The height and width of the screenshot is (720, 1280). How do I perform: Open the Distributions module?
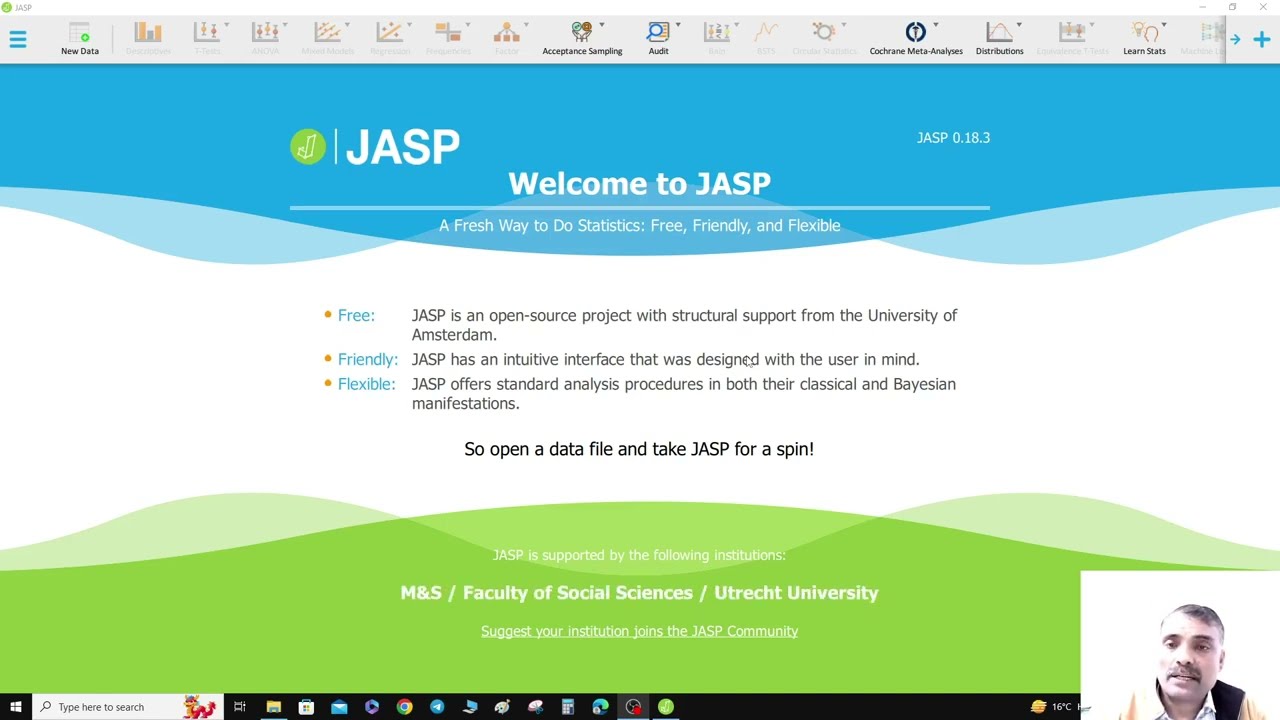tap(999, 39)
